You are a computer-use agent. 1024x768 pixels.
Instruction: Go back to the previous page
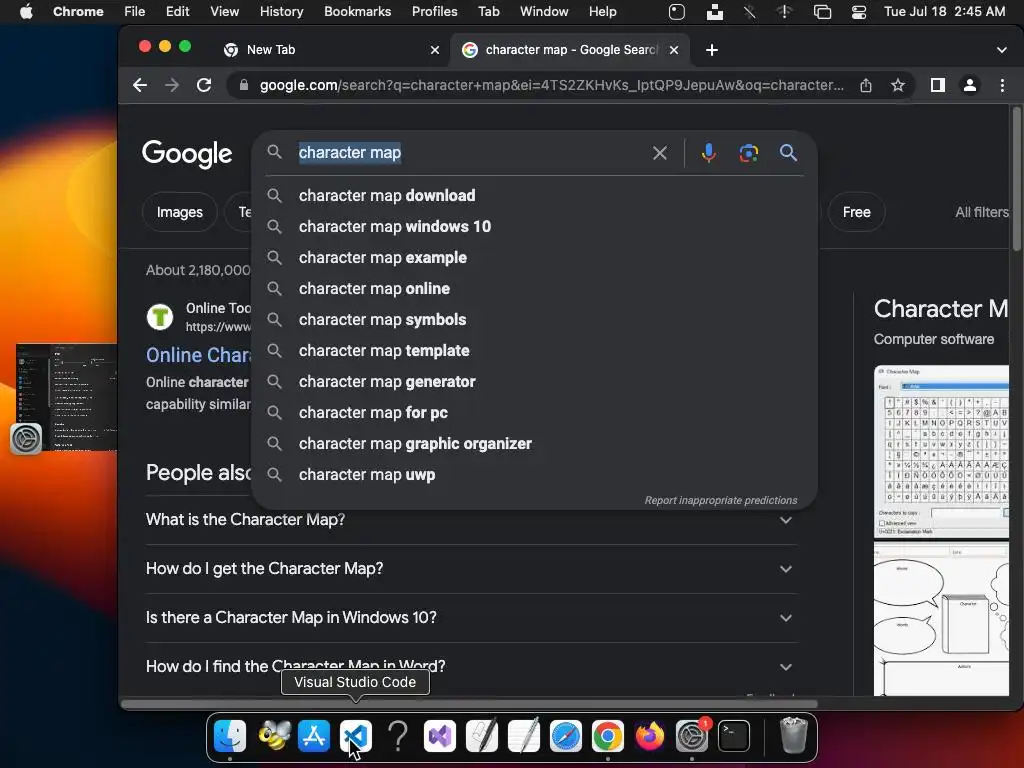coord(140,85)
